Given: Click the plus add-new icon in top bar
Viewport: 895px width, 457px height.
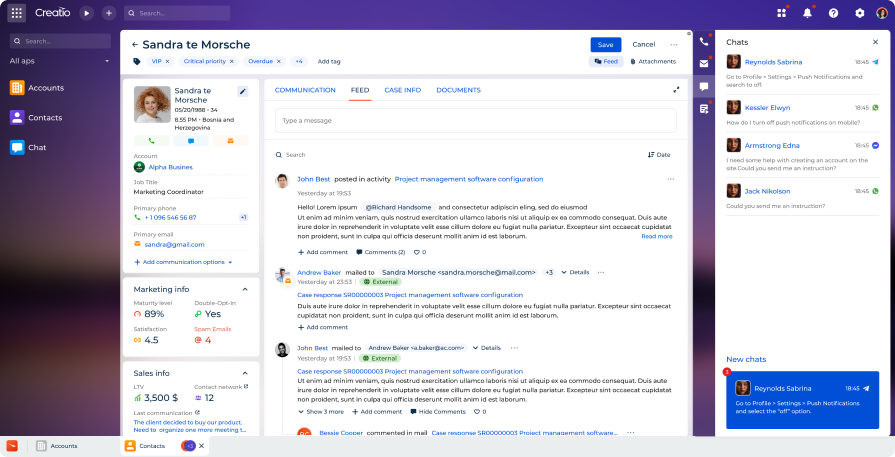Looking at the screenshot, I should [x=108, y=13].
